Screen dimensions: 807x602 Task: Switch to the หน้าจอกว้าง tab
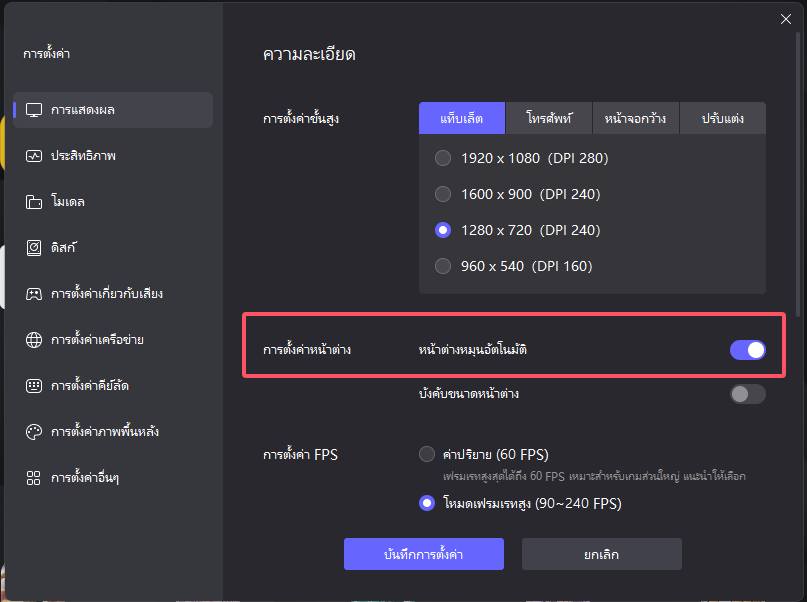point(636,118)
